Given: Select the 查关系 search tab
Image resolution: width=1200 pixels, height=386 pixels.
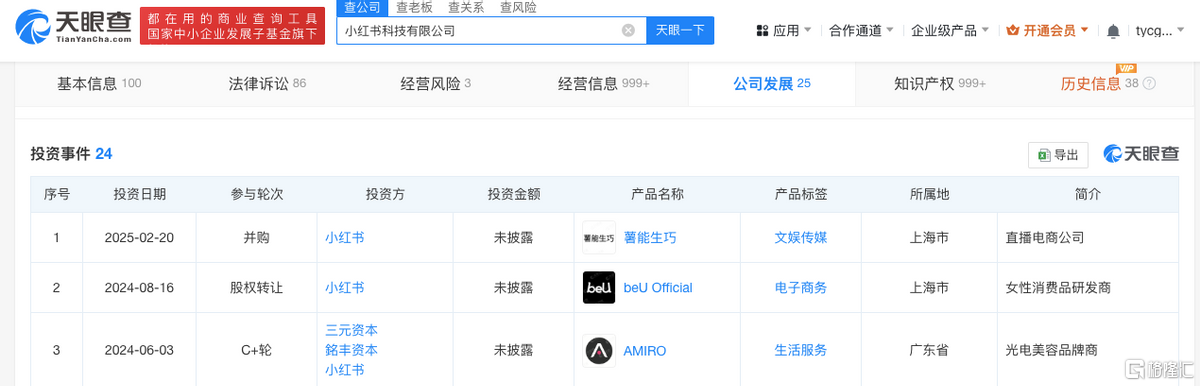Looking at the screenshot, I should tap(466, 7).
